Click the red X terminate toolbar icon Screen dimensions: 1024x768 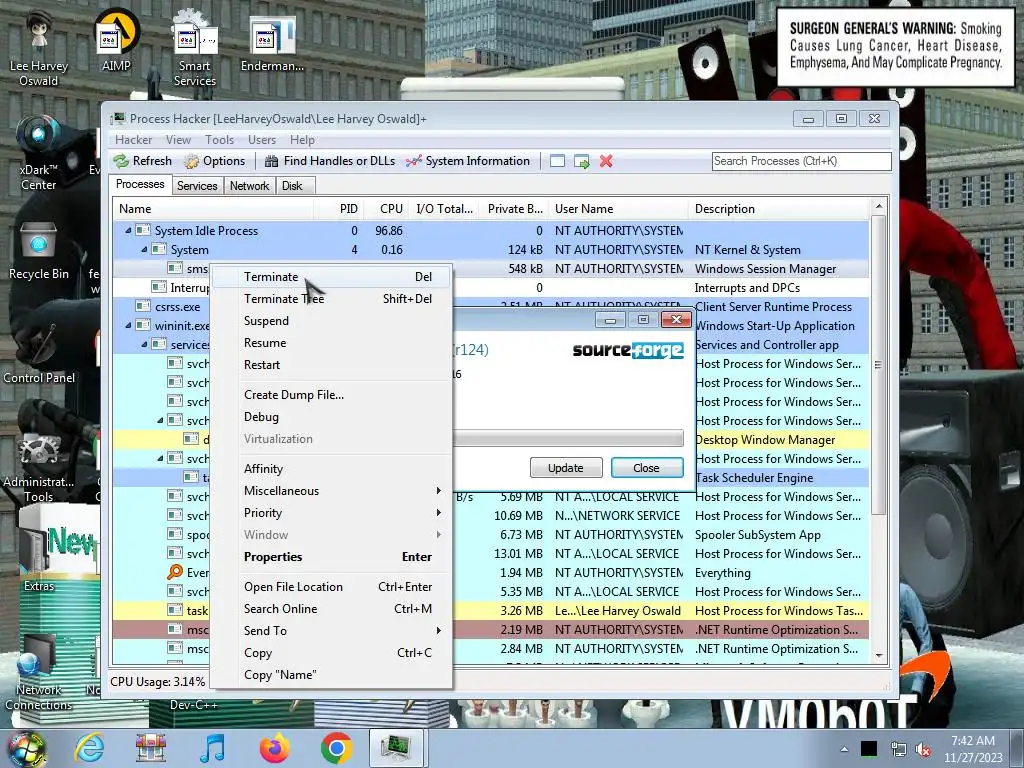606,161
